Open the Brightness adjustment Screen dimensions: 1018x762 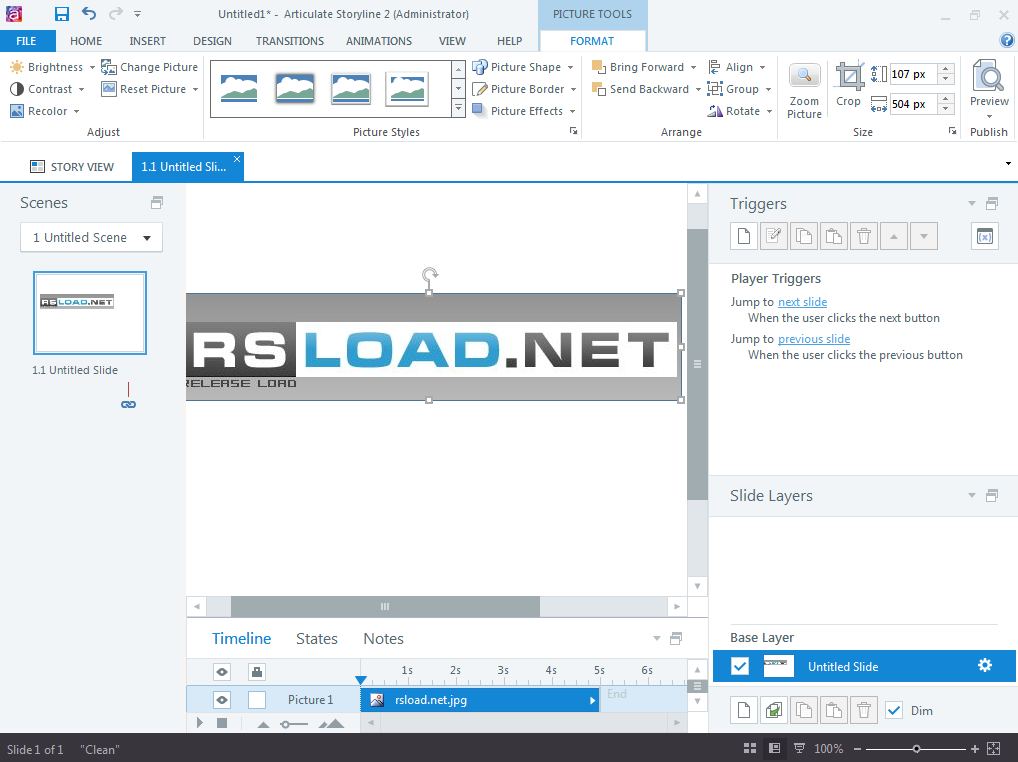(52, 67)
